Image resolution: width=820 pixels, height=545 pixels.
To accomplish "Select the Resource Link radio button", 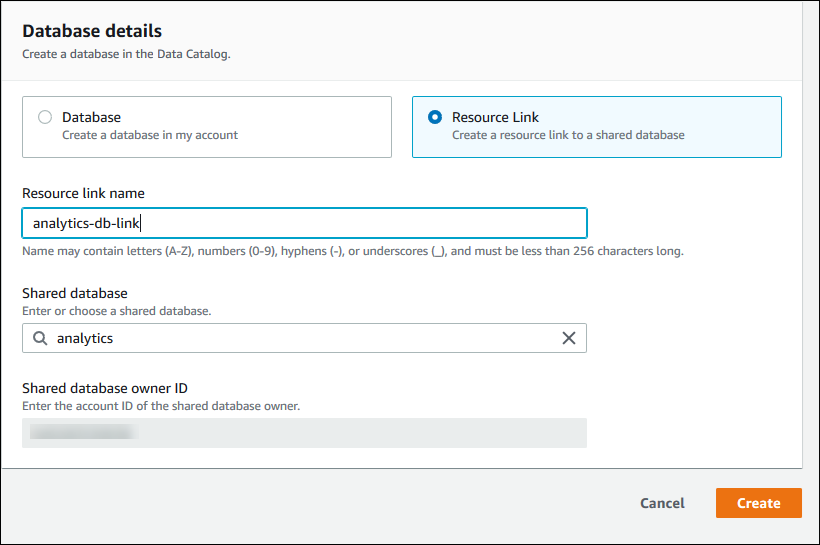I will 435,117.
